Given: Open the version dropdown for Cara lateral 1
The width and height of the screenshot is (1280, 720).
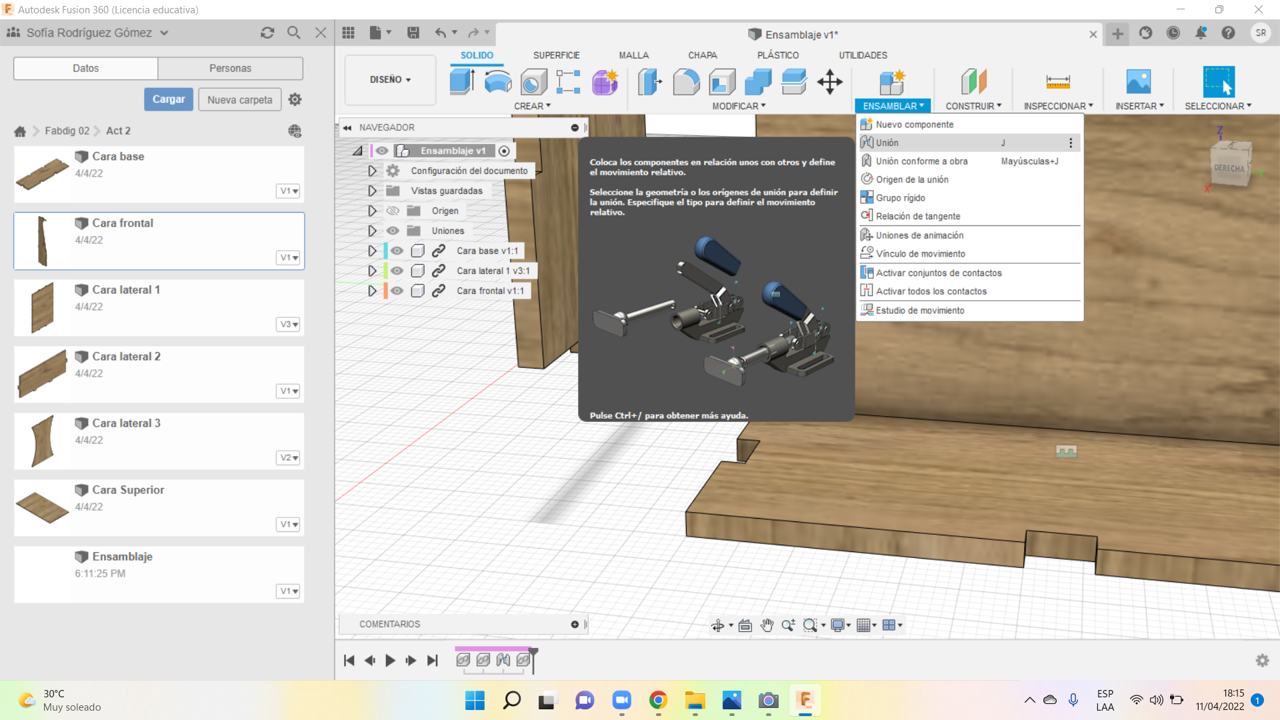Looking at the screenshot, I should click(288, 324).
